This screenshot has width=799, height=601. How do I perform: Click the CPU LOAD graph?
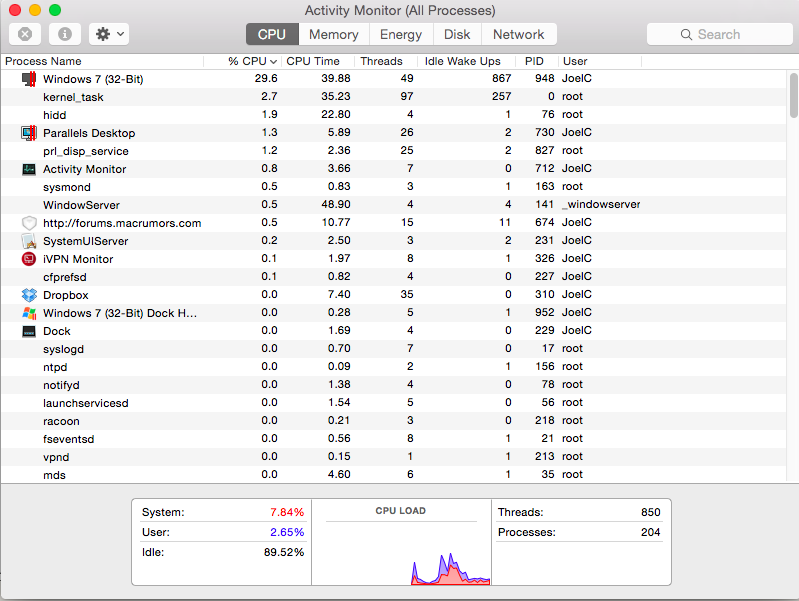click(401, 553)
